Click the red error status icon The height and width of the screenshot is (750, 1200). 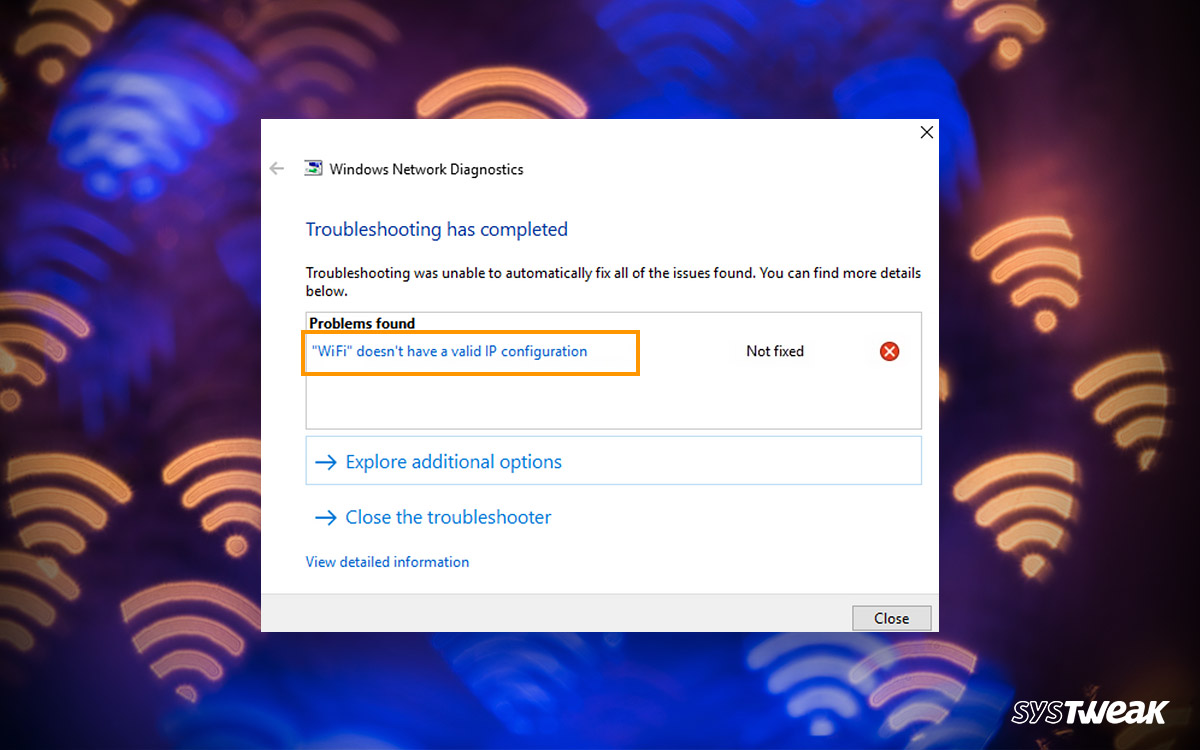click(x=889, y=351)
